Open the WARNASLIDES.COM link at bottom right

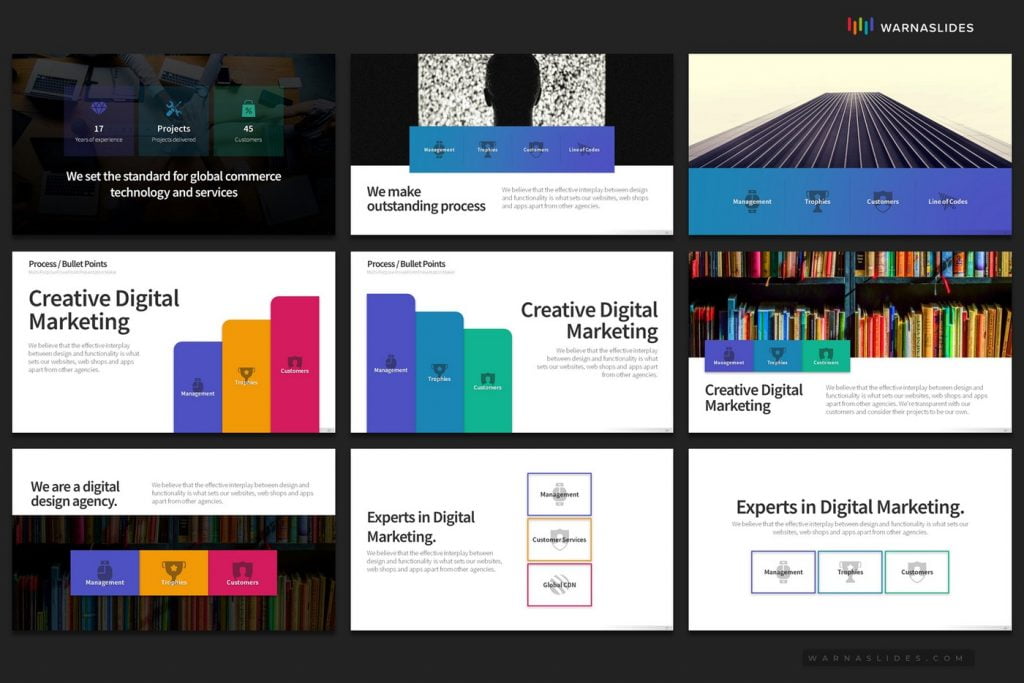click(890, 658)
